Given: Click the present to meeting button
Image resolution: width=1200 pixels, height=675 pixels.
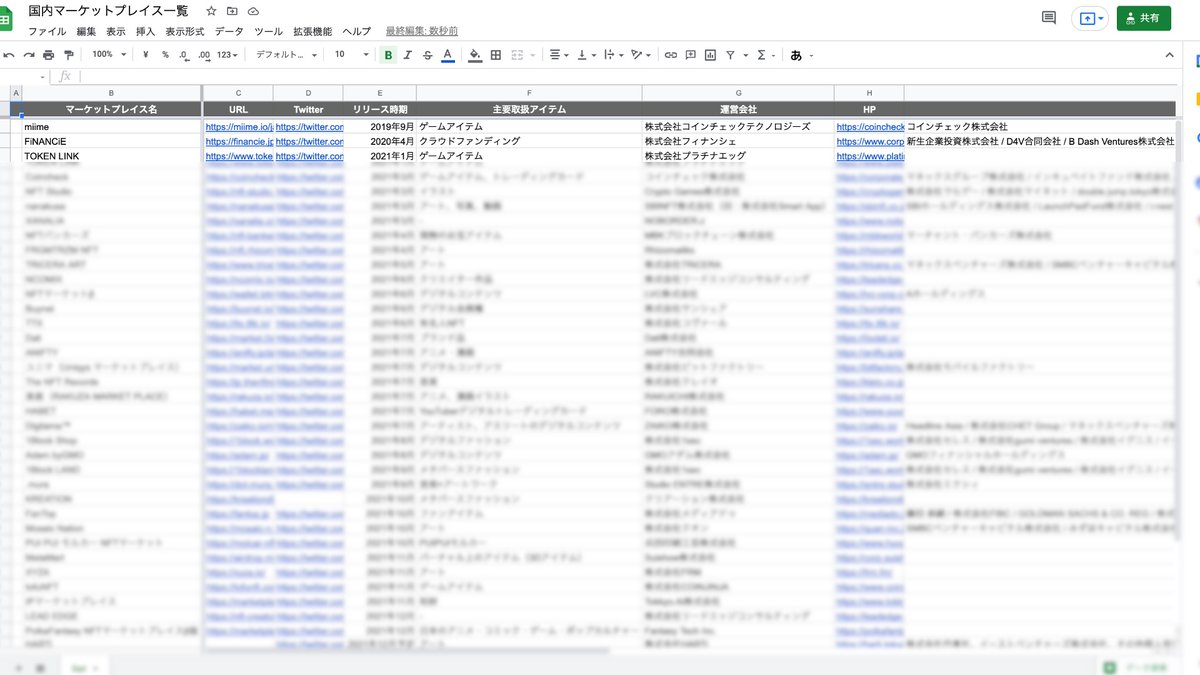Looking at the screenshot, I should tap(1091, 18).
